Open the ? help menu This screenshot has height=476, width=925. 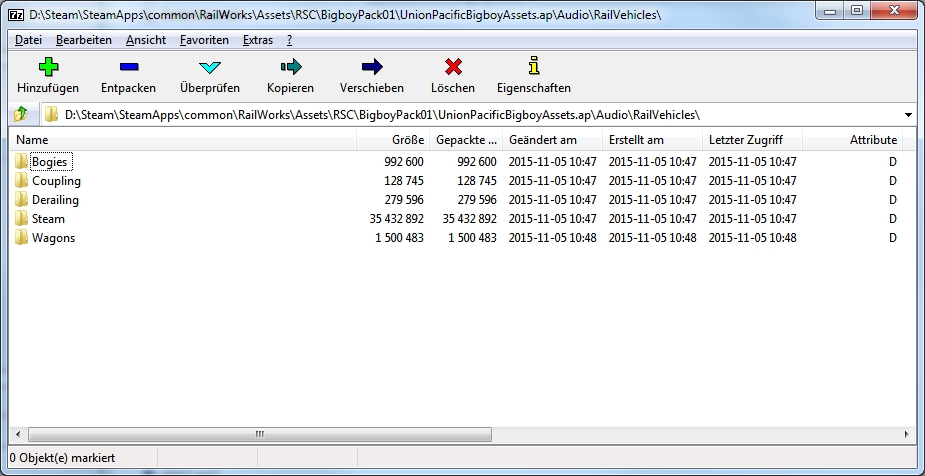(290, 40)
